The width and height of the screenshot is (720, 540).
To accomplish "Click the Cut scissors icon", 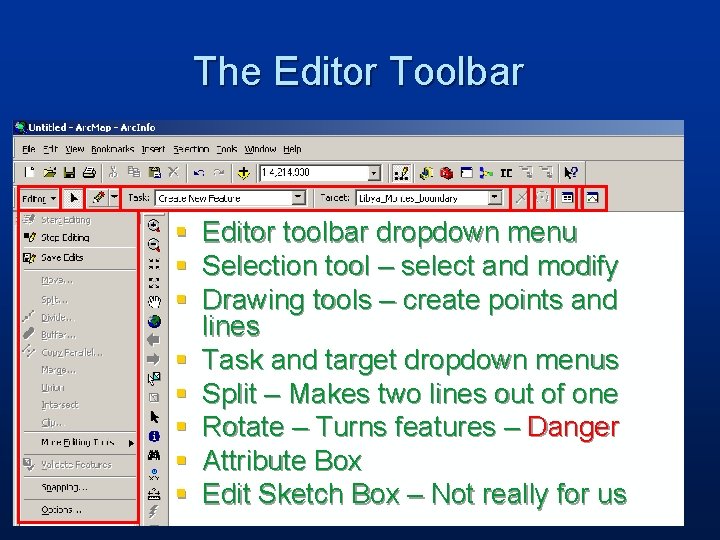I will pos(113,173).
